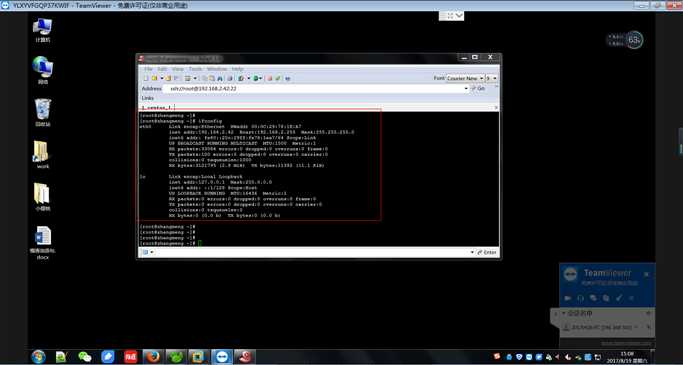Image resolution: width=683 pixels, height=365 pixels.
Task: Open the red 'nd' app on the taskbar
Action: tap(130, 357)
